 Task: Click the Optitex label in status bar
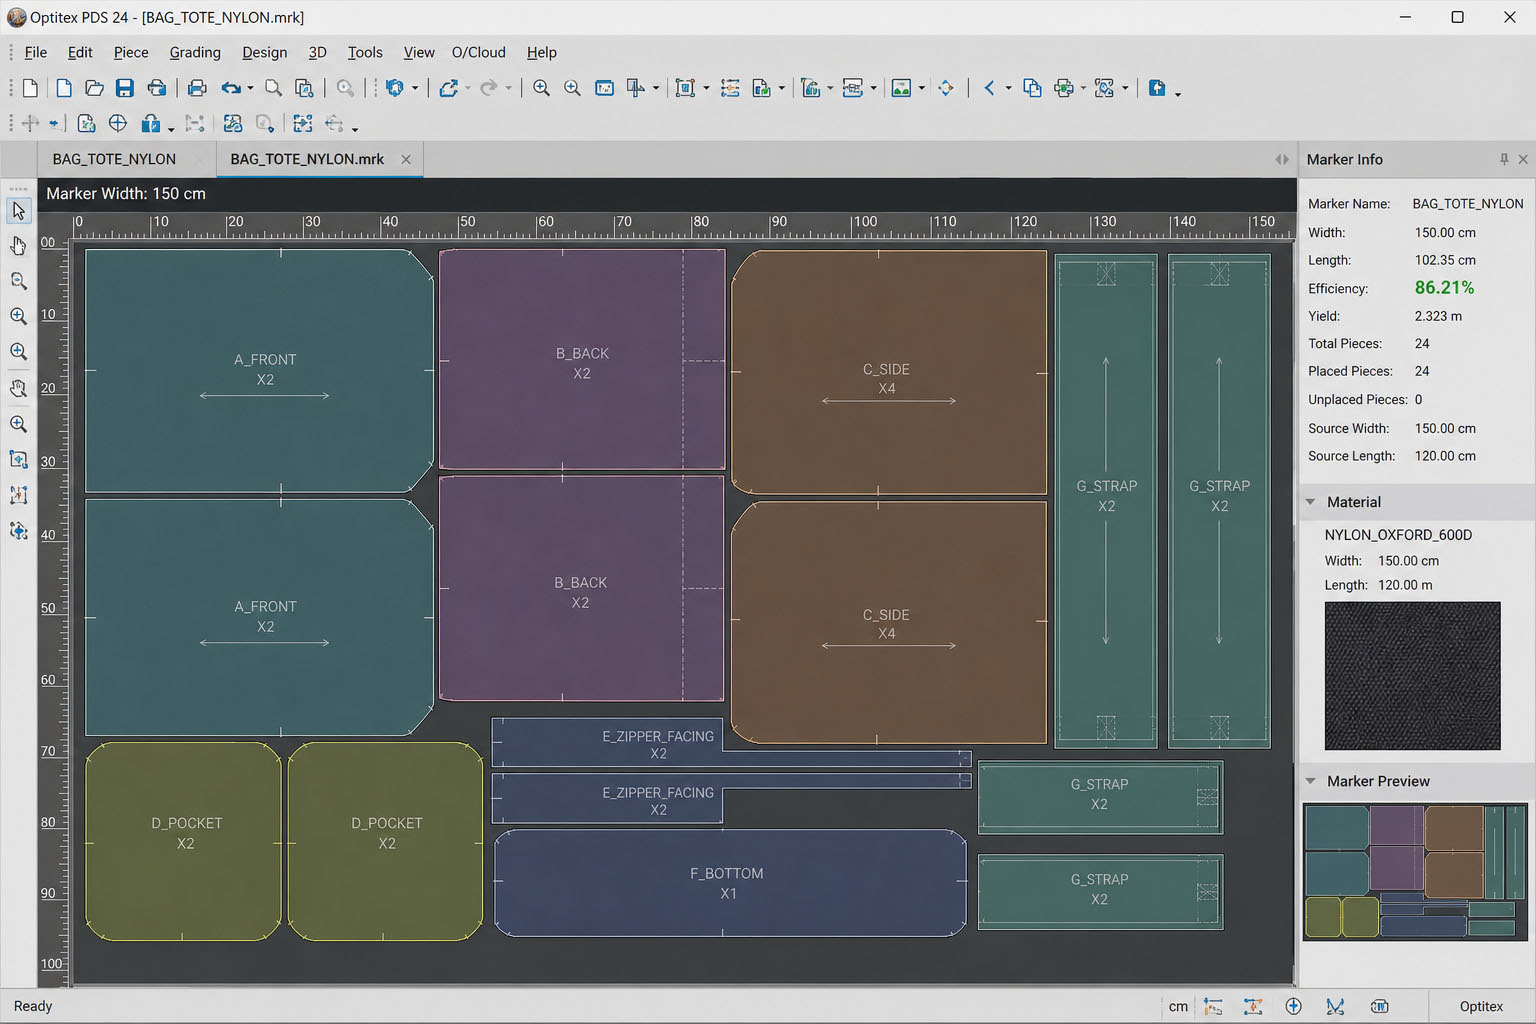tap(1481, 1006)
